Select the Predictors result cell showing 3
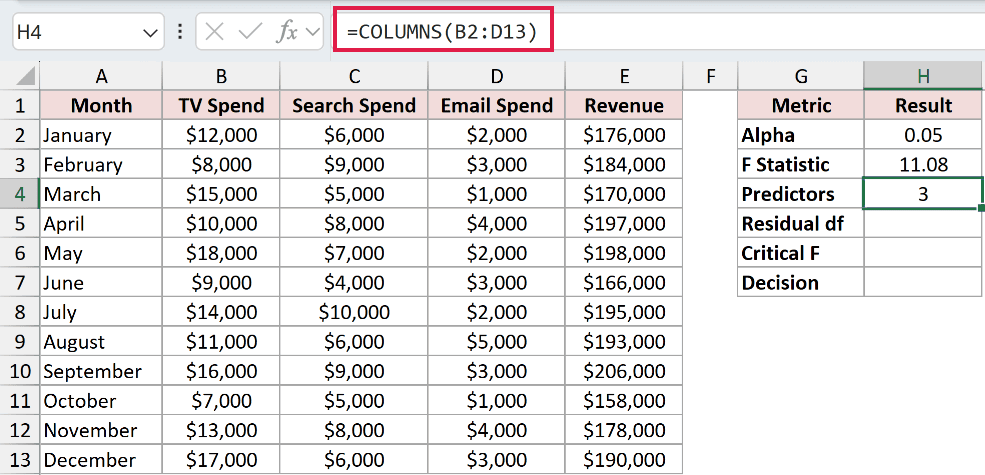 [x=923, y=194]
